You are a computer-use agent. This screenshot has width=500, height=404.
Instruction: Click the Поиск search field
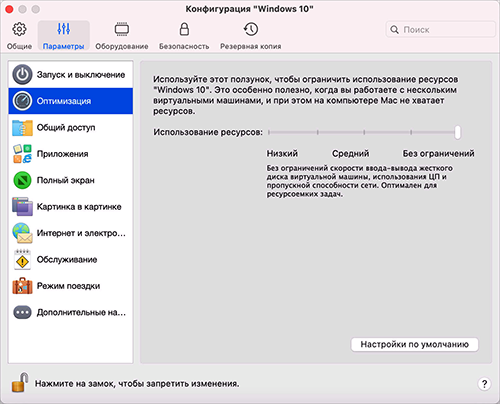pos(441,30)
